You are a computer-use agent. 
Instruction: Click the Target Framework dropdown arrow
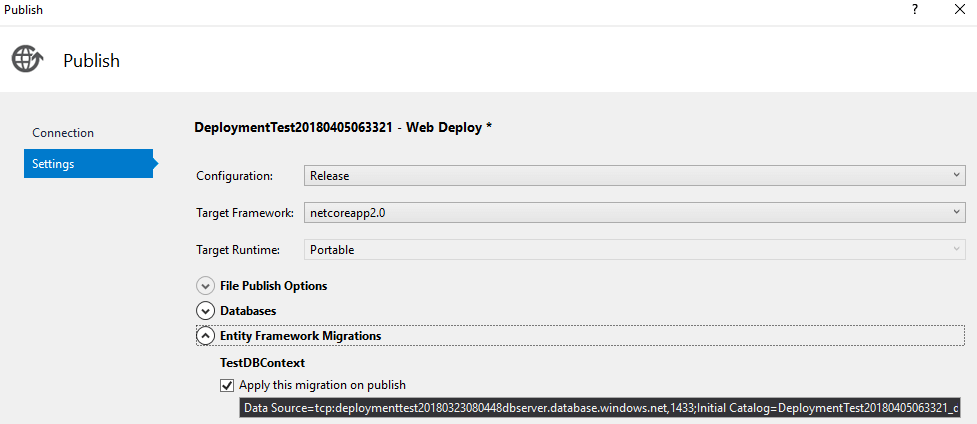957,213
